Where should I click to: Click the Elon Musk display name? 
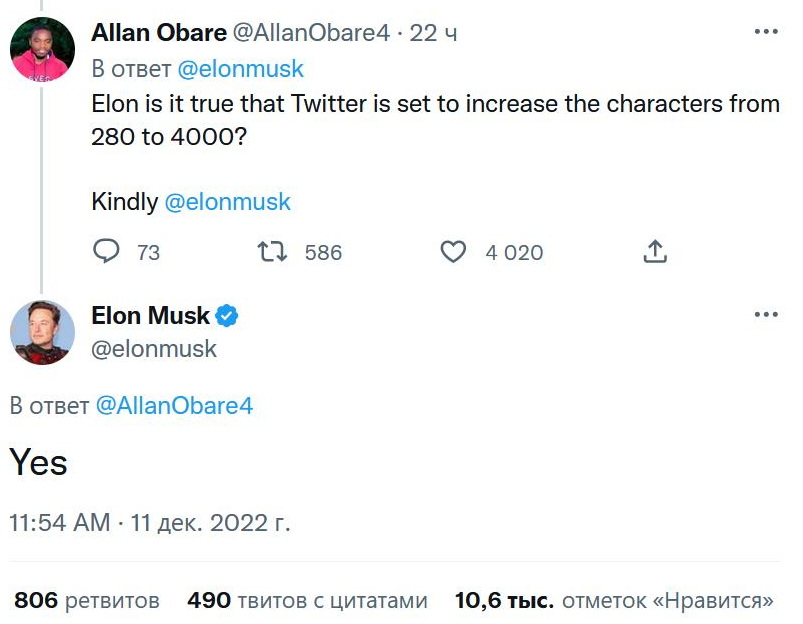pyautogui.click(x=151, y=316)
